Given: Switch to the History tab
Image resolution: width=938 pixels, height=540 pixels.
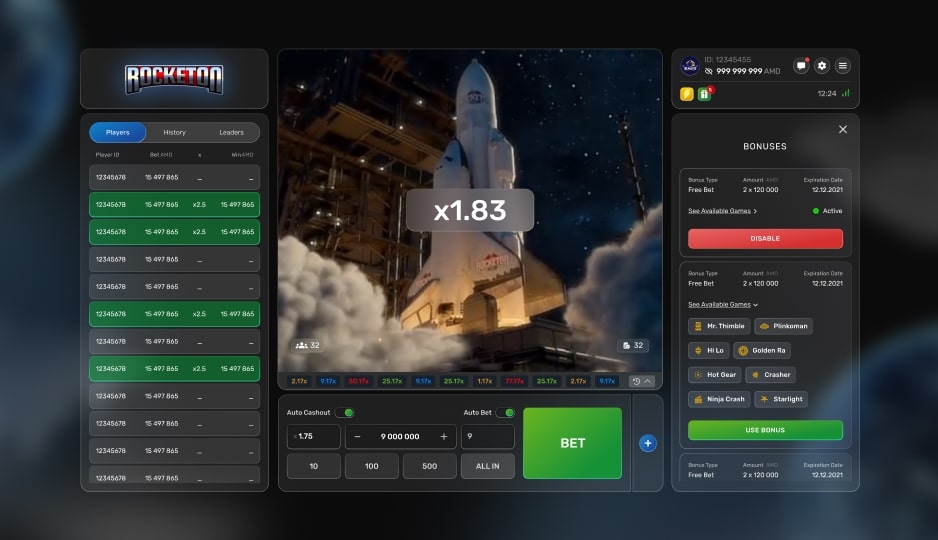Looking at the screenshot, I should coord(174,132).
